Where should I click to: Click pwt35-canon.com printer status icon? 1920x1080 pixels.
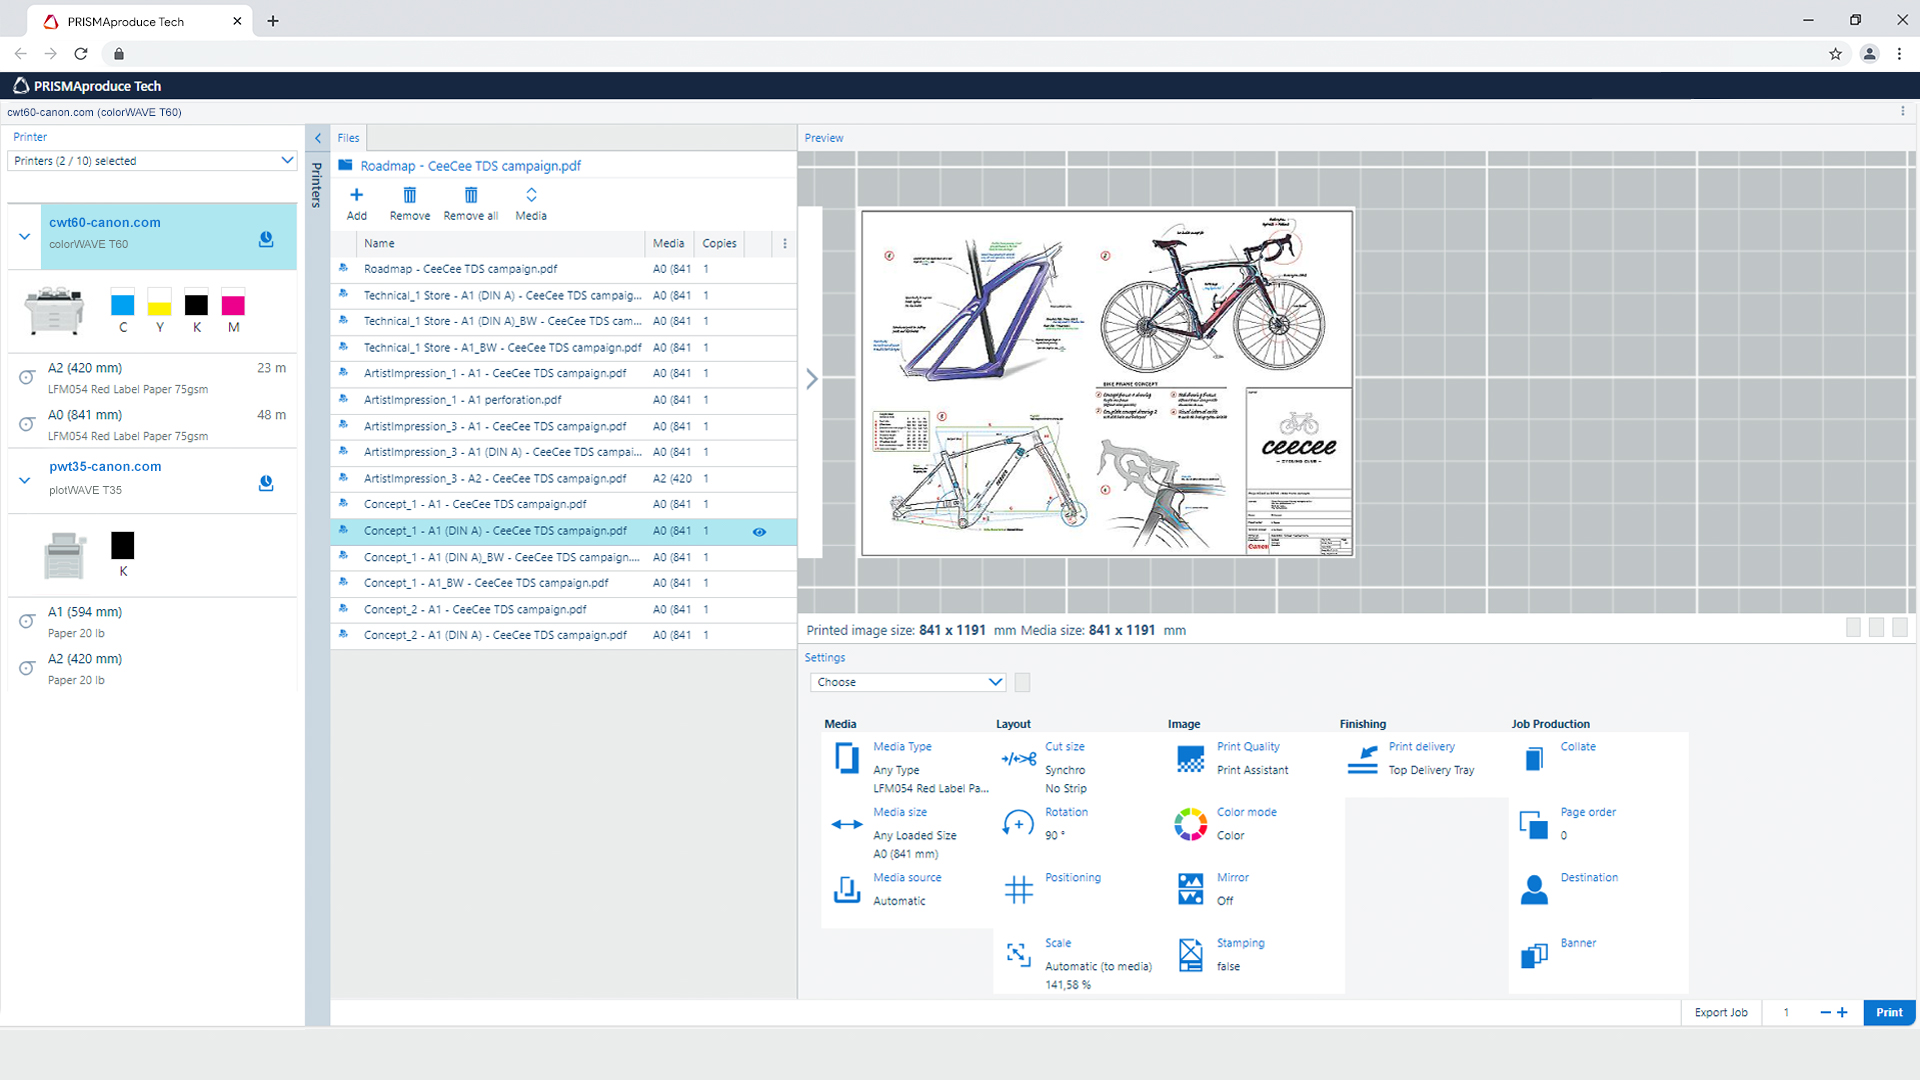[266, 483]
